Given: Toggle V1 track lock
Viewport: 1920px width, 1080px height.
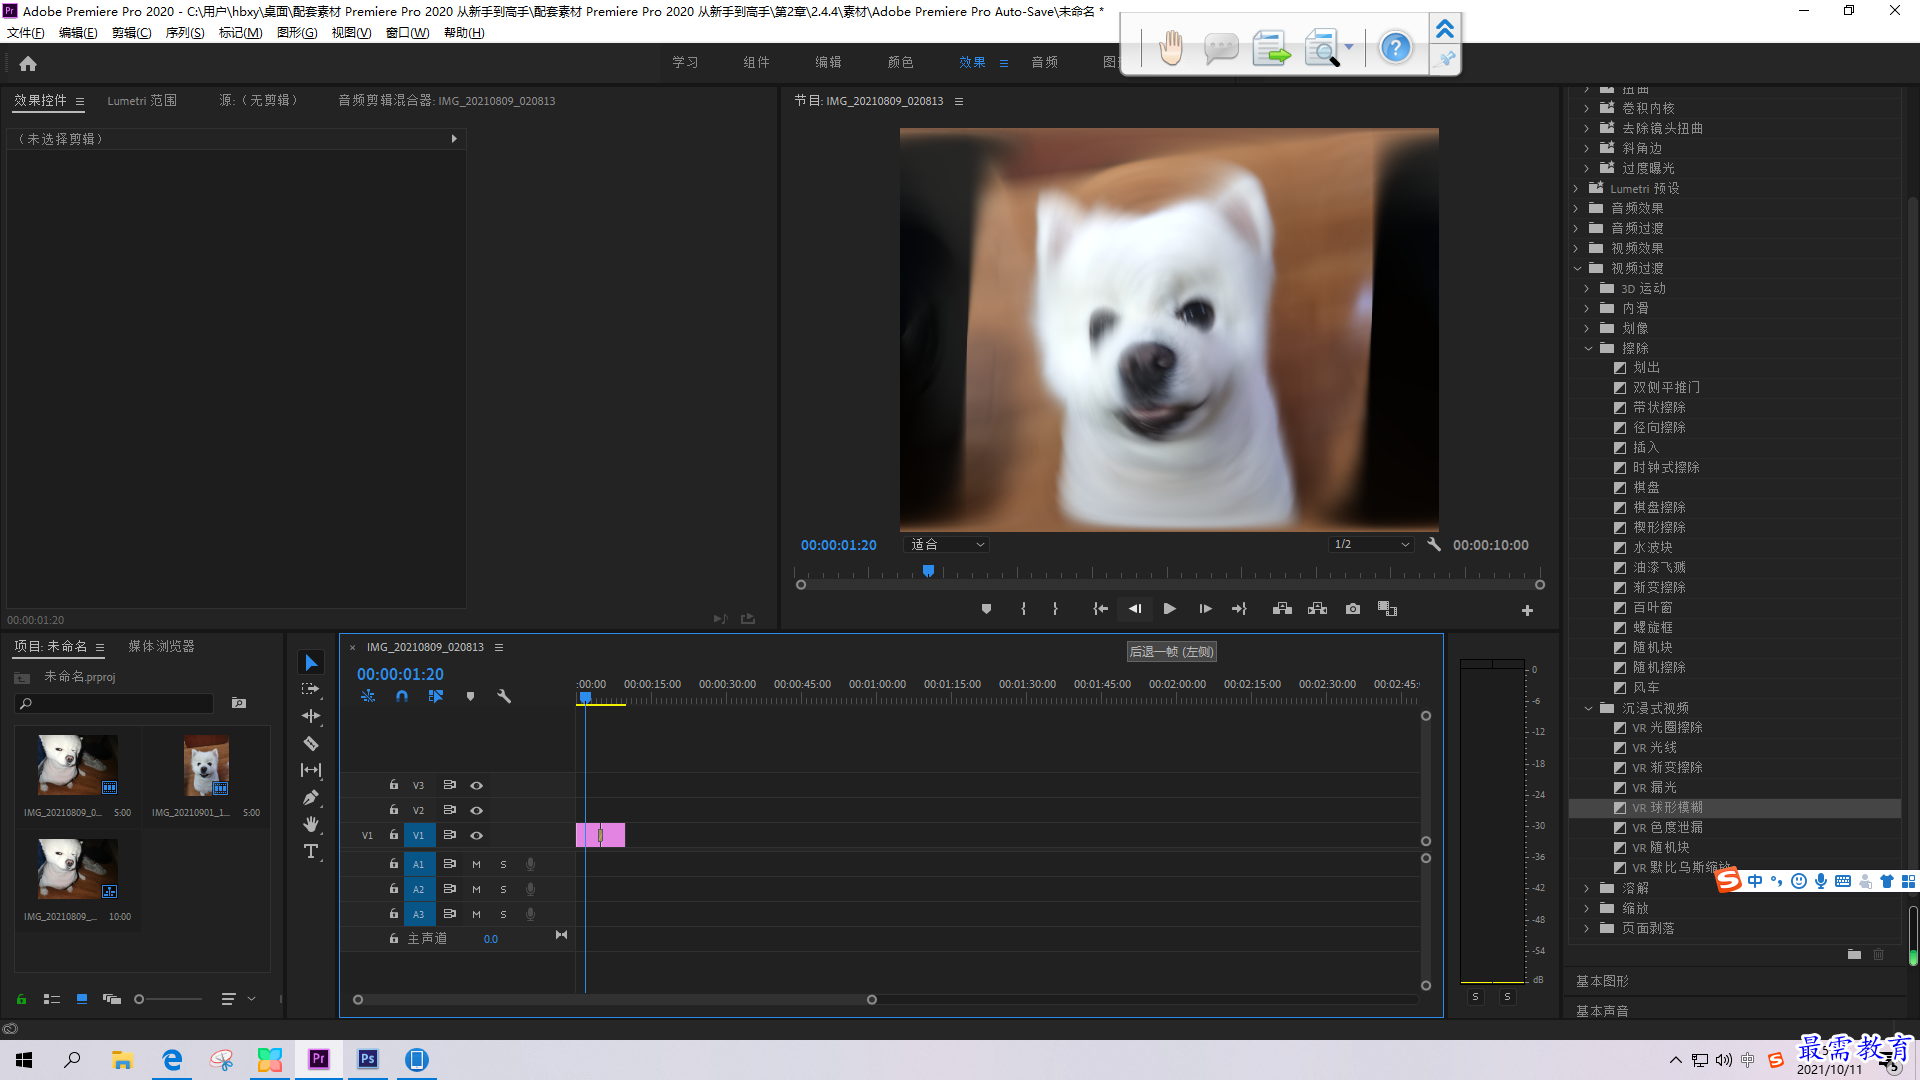Looking at the screenshot, I should click(394, 835).
